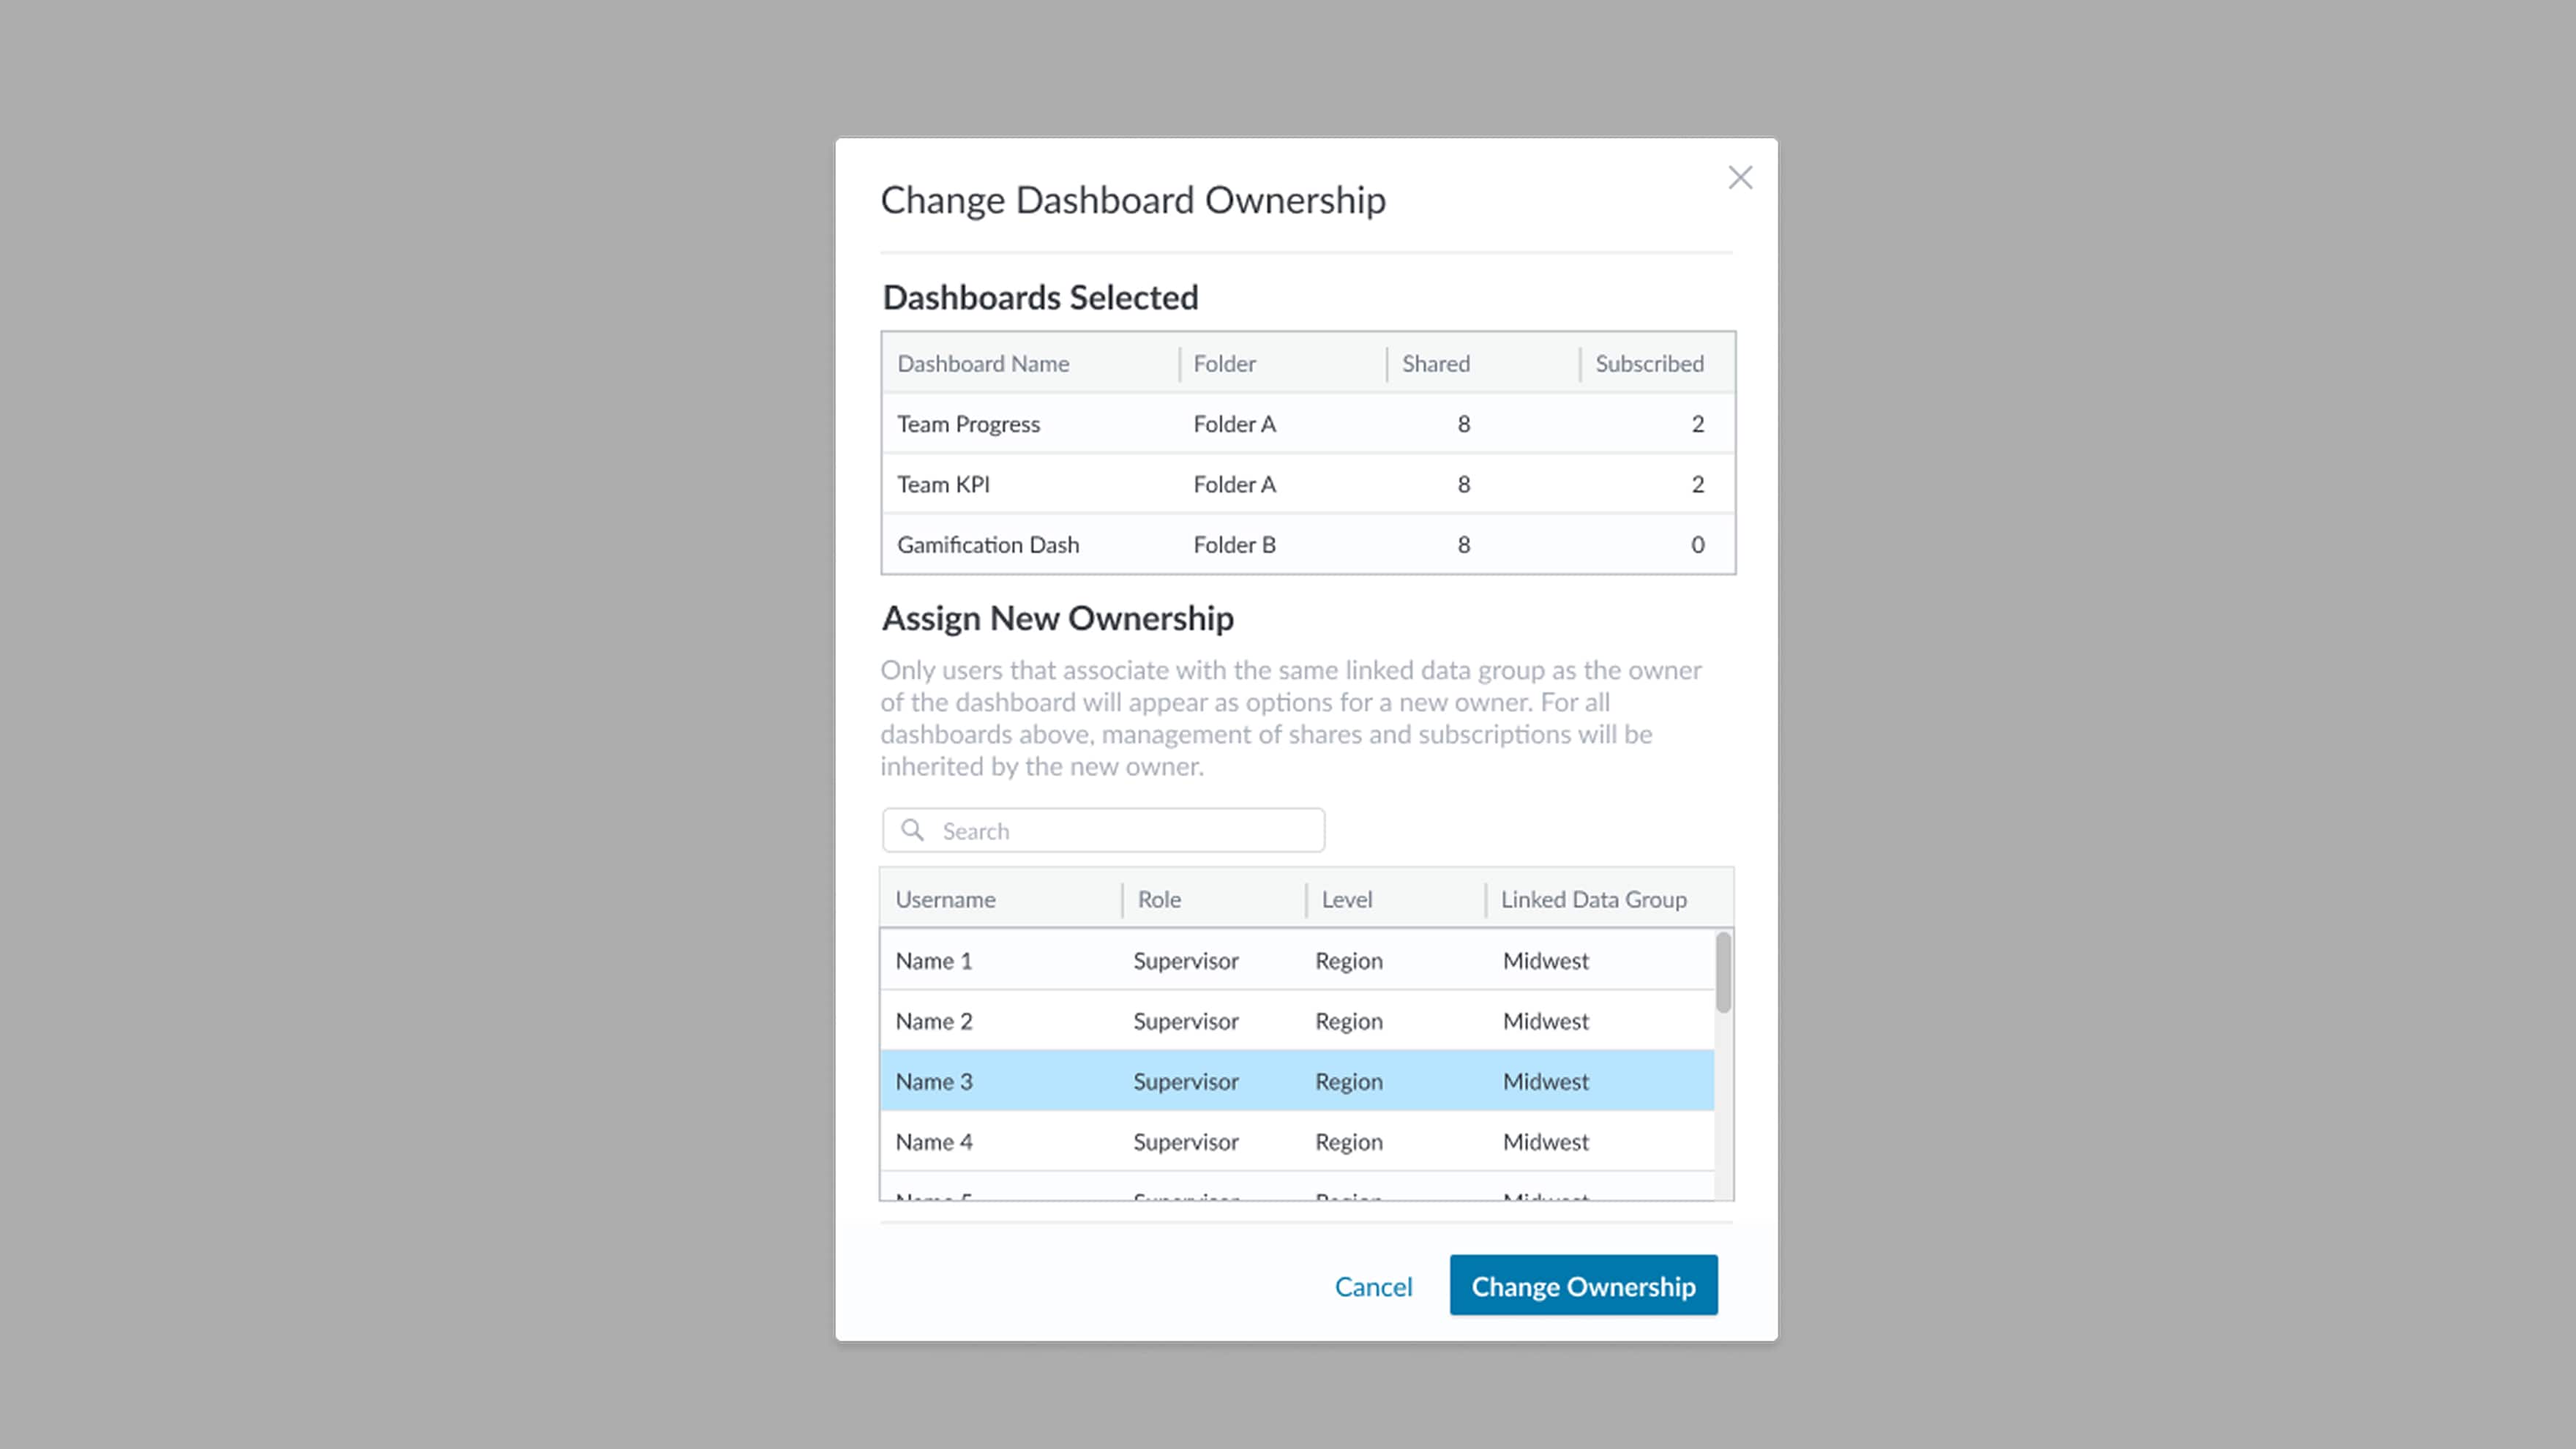Click the Linked Data Group column header

point(1594,899)
